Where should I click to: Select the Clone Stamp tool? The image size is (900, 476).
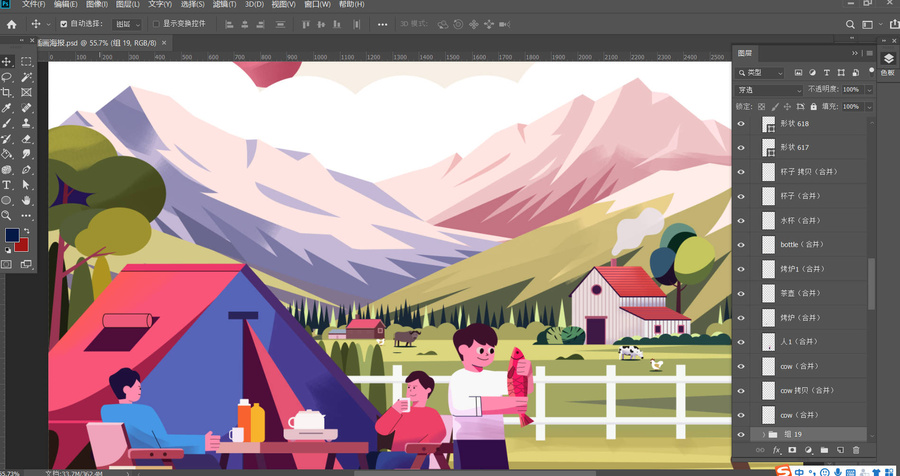coord(26,123)
